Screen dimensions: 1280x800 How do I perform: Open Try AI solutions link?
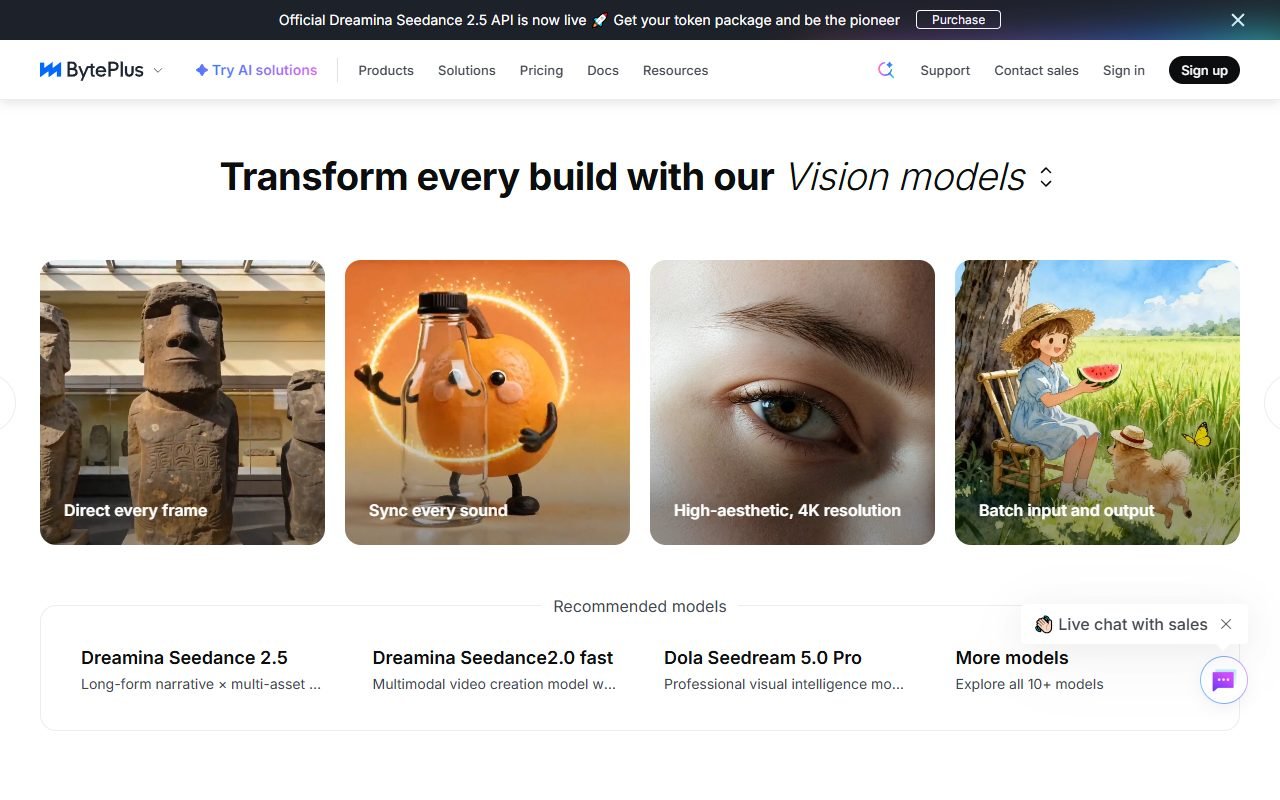click(x=256, y=70)
